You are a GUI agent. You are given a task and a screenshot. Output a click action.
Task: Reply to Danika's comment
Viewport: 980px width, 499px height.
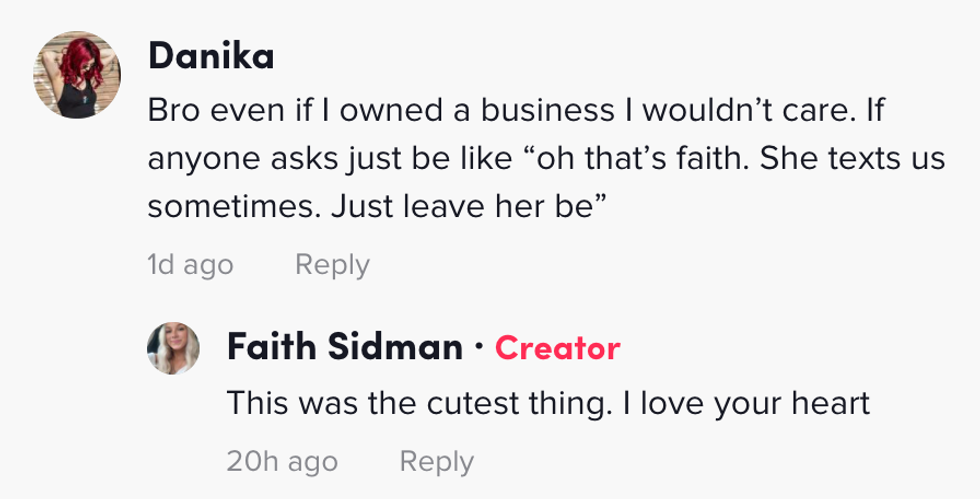332,265
